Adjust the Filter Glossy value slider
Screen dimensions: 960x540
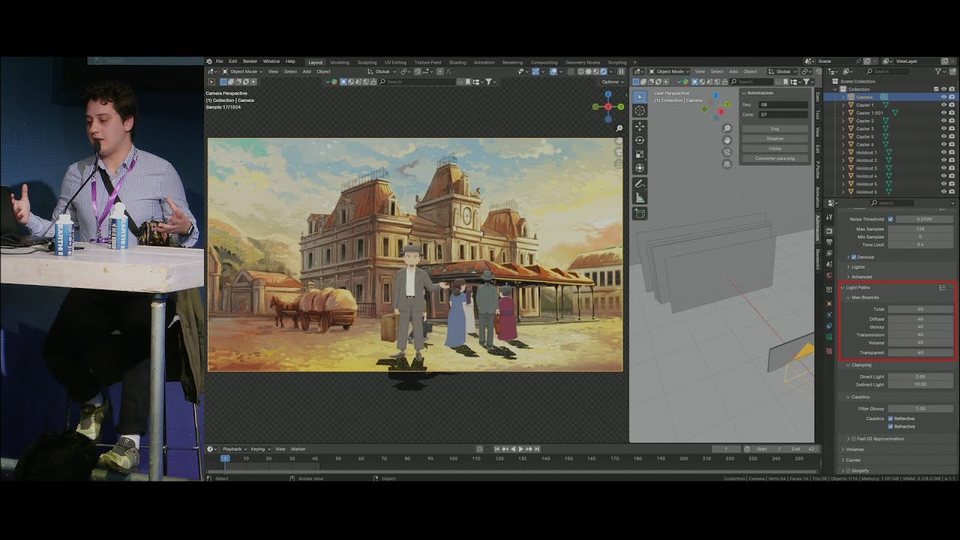pyautogui.click(x=920, y=408)
